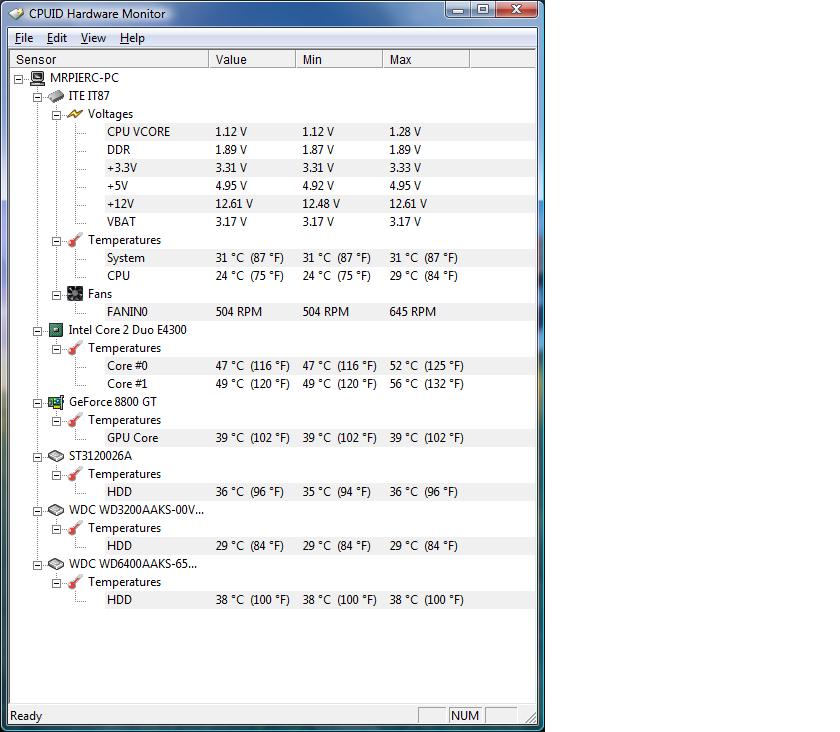Click the Sensor column header

(109, 59)
